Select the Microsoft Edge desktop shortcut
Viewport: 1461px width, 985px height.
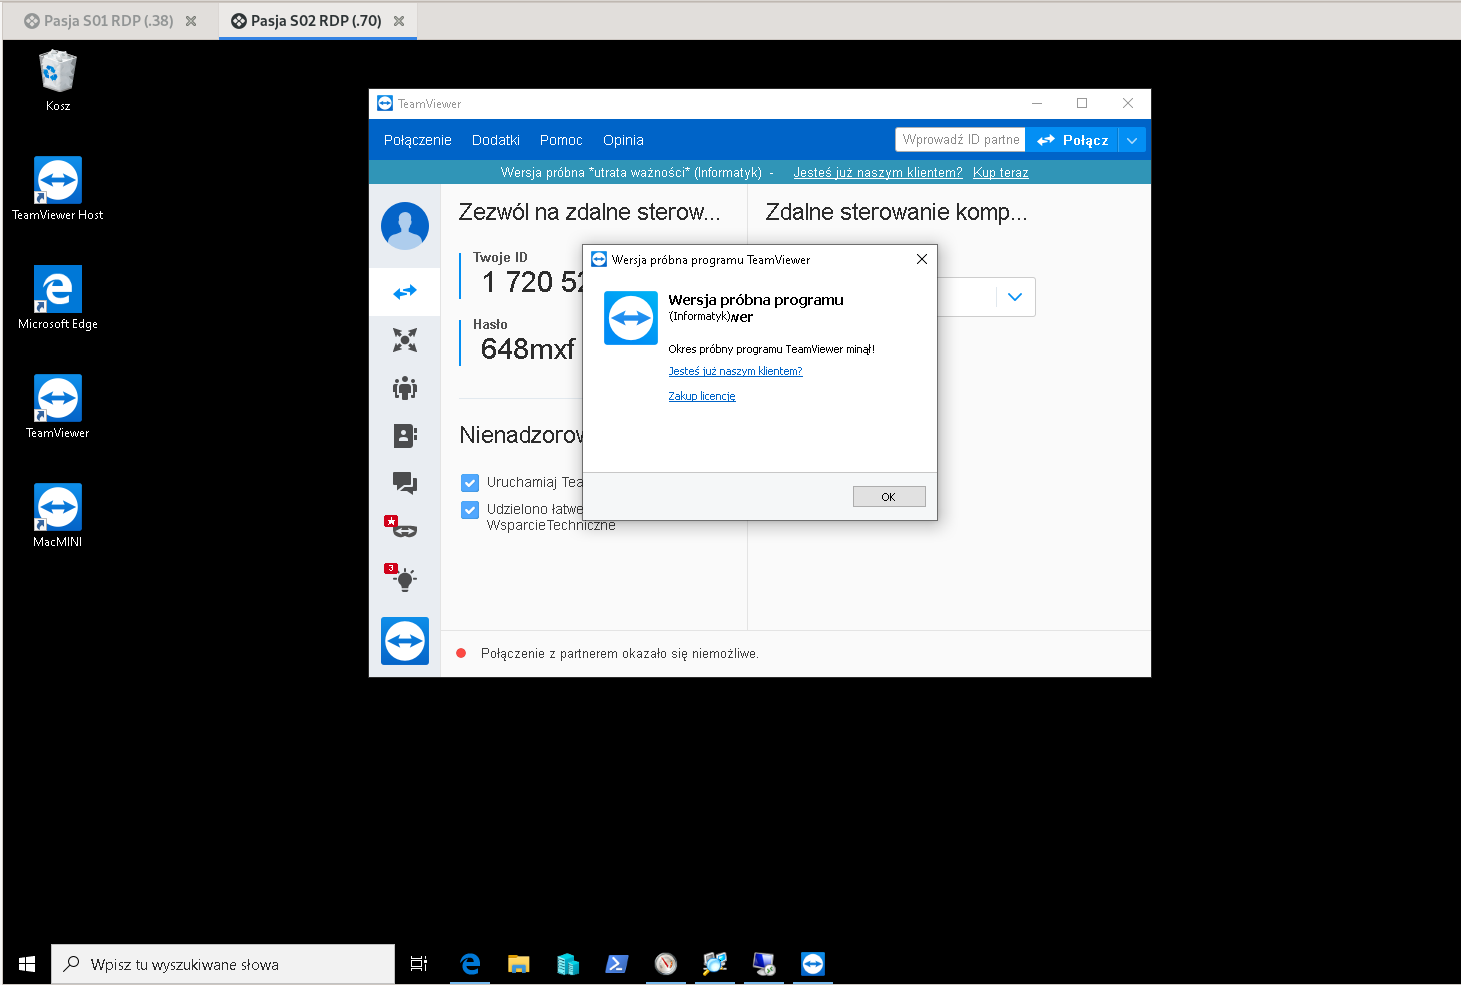click(x=58, y=298)
